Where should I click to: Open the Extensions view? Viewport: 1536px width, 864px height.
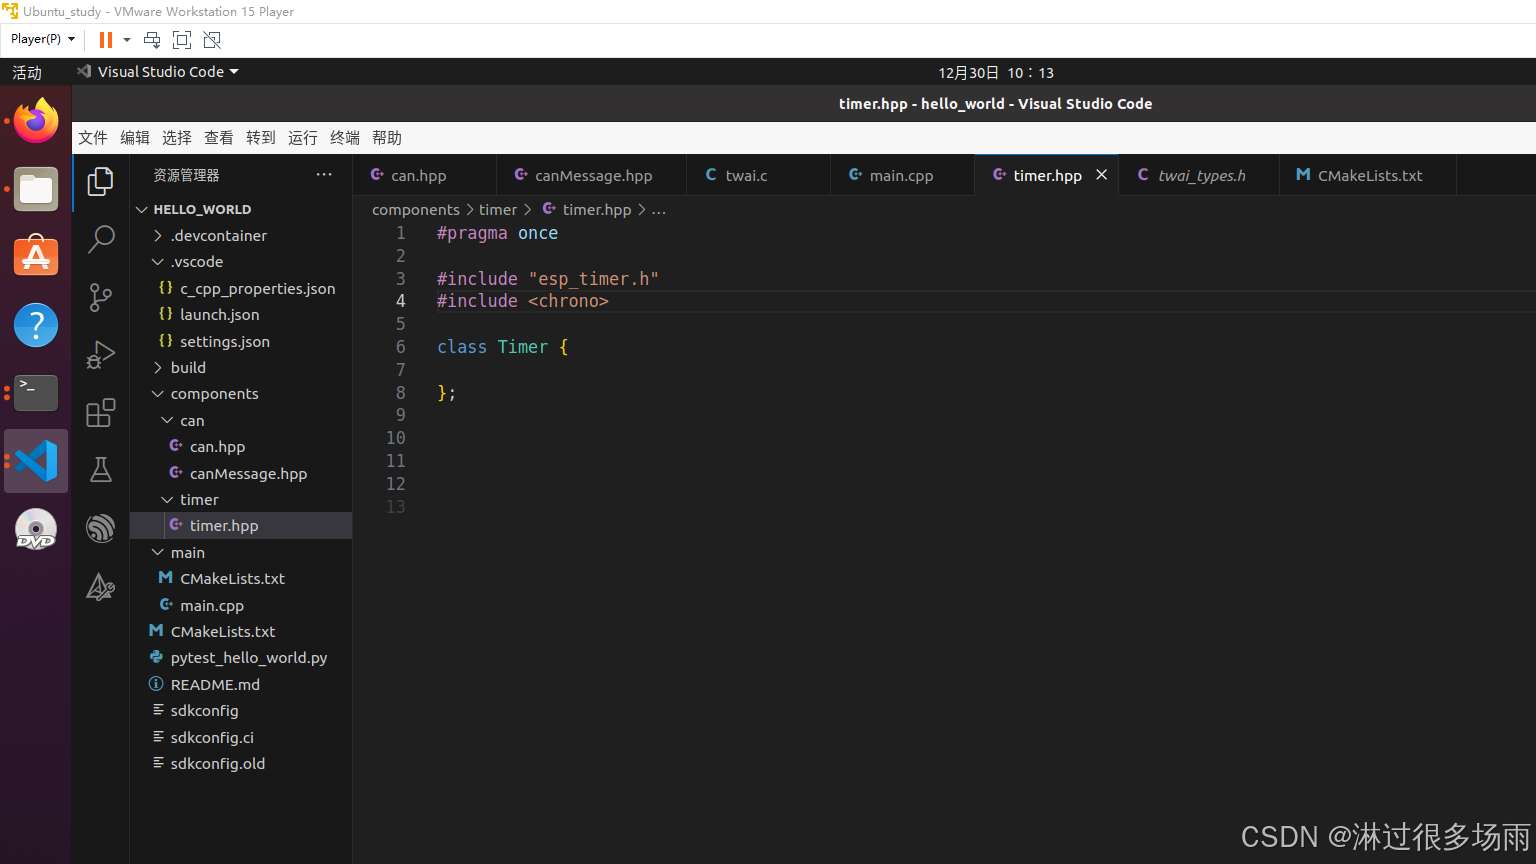[101, 413]
